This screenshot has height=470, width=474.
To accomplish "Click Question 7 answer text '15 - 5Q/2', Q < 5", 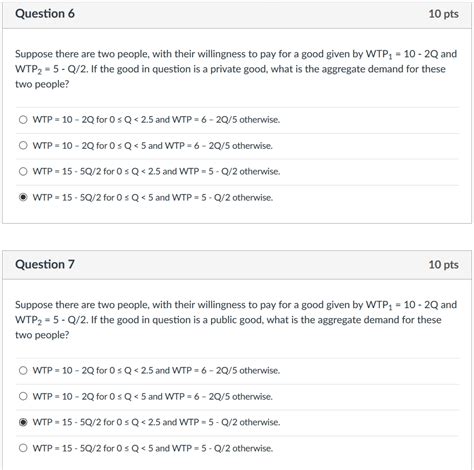I will pos(153,448).
